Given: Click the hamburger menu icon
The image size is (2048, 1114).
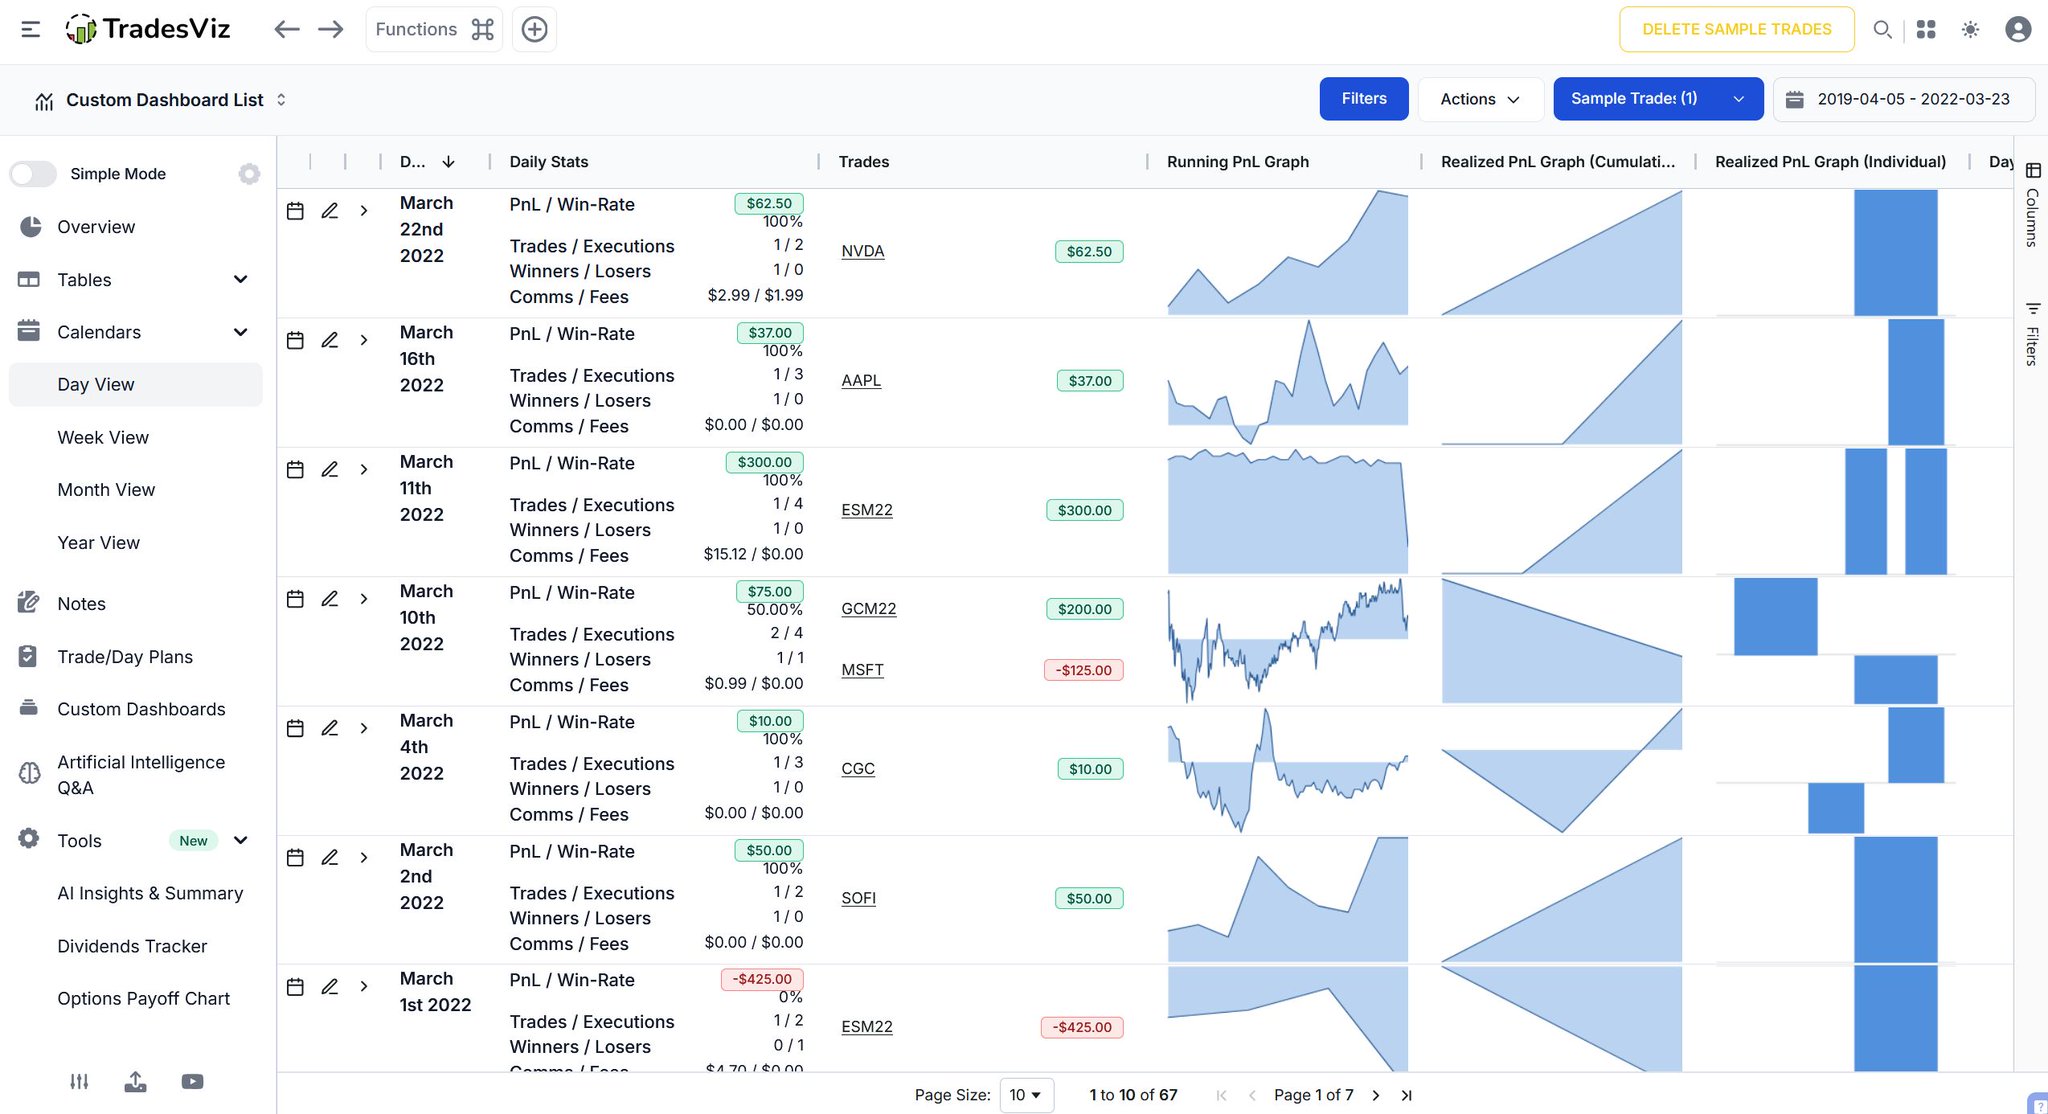Looking at the screenshot, I should click(x=31, y=29).
